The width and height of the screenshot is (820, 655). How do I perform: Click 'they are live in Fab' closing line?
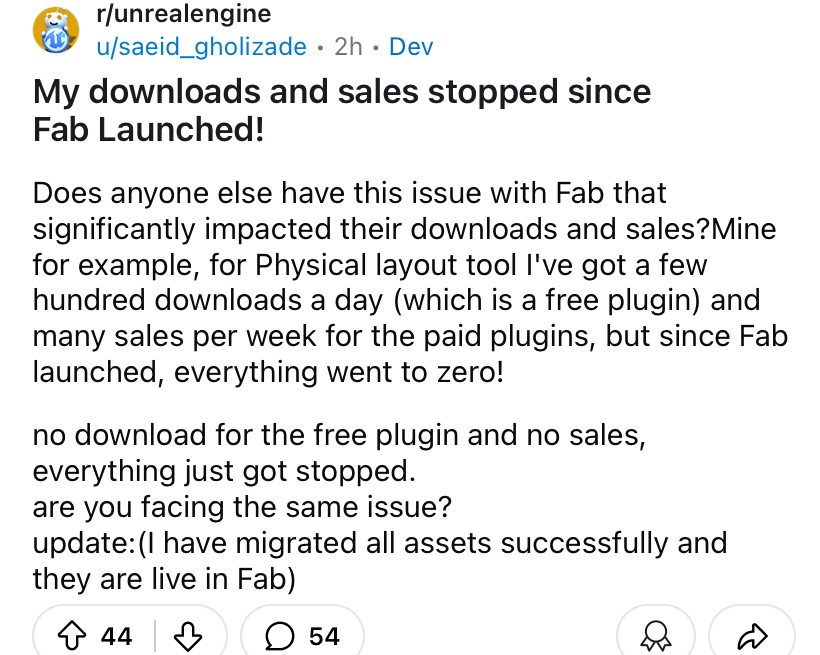click(164, 579)
